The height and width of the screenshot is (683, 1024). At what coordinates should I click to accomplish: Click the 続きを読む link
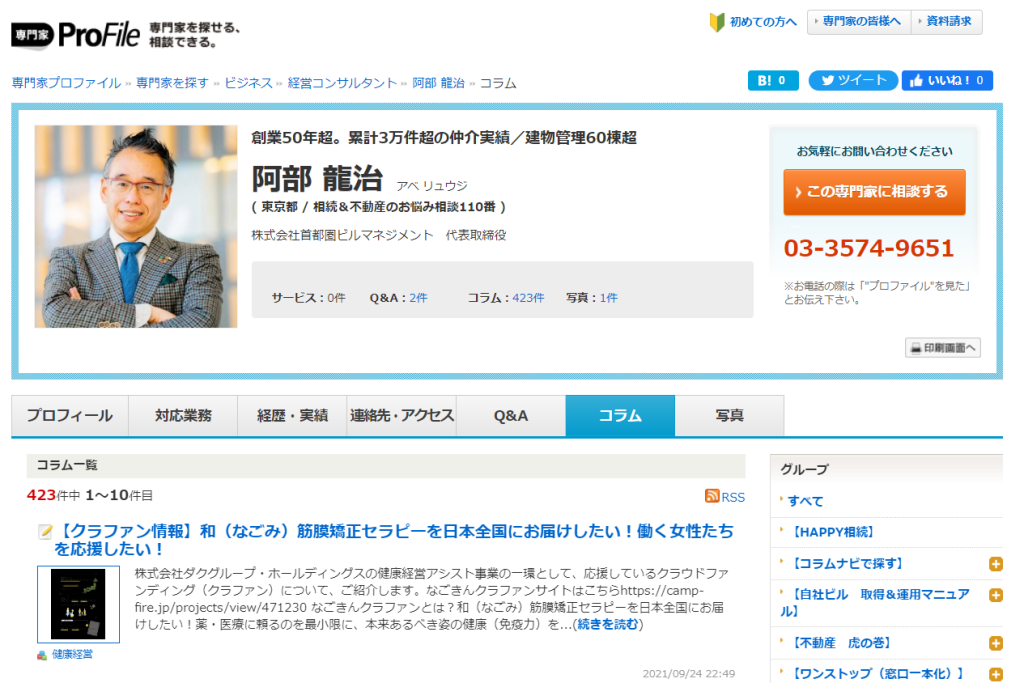pyautogui.click(x=607, y=625)
